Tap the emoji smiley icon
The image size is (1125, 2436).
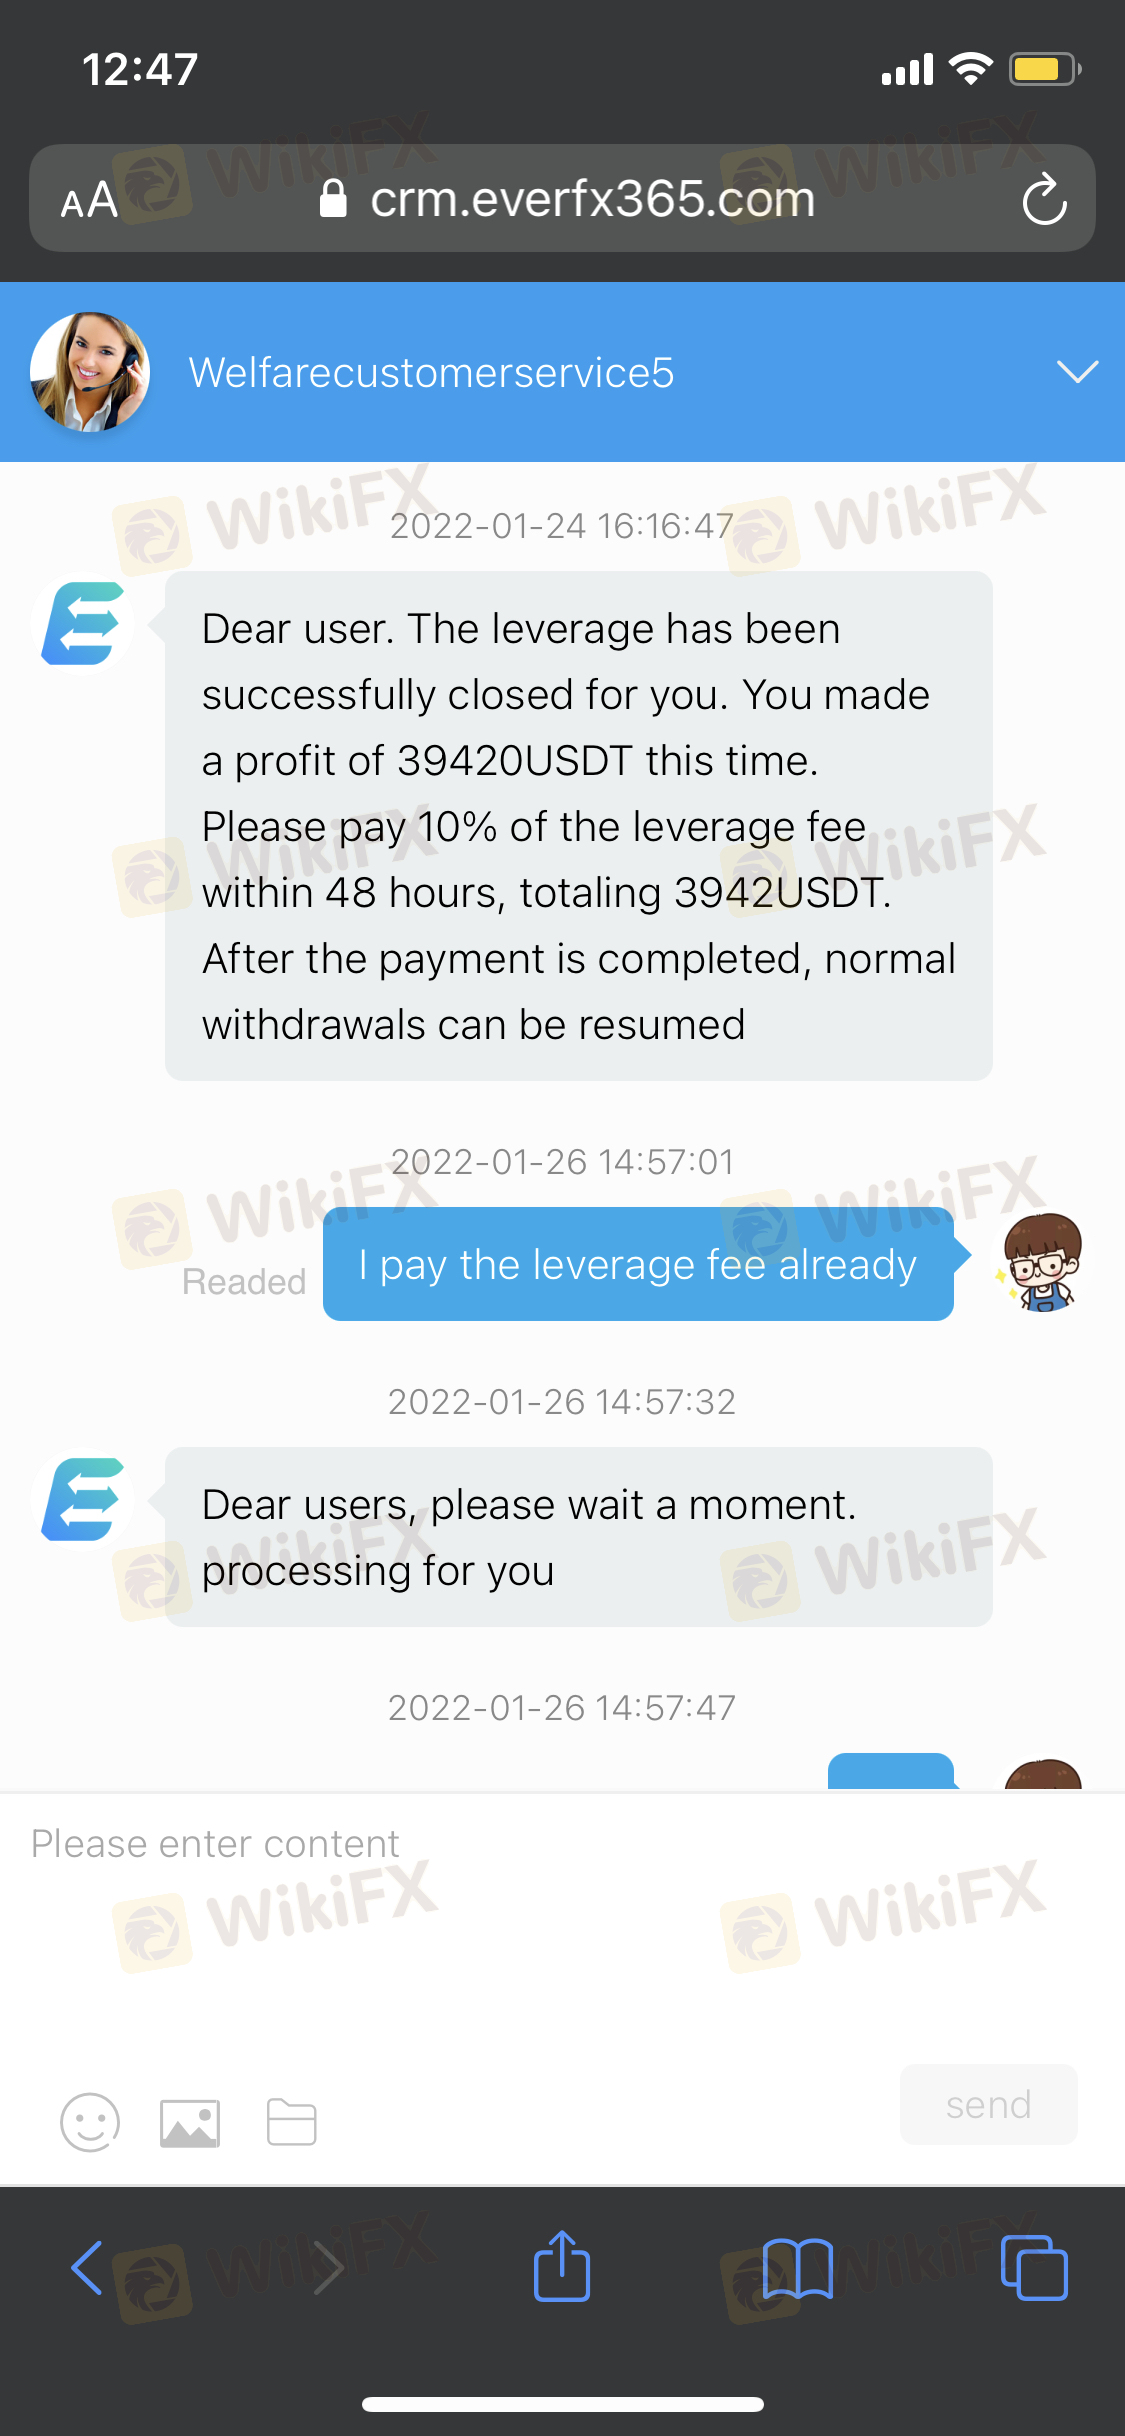pos(90,2122)
